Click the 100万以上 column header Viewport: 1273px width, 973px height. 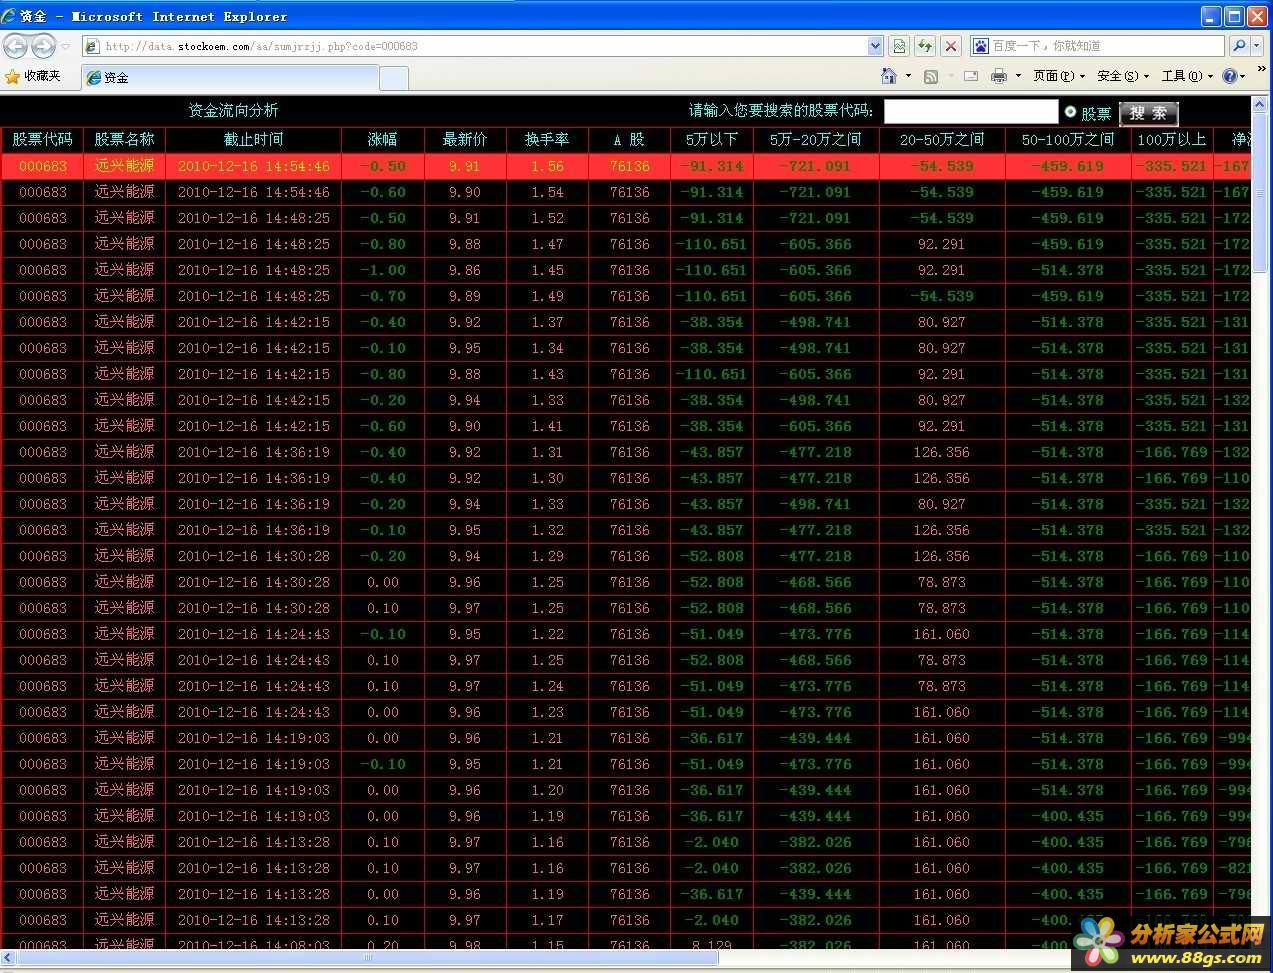pyautogui.click(x=1171, y=140)
